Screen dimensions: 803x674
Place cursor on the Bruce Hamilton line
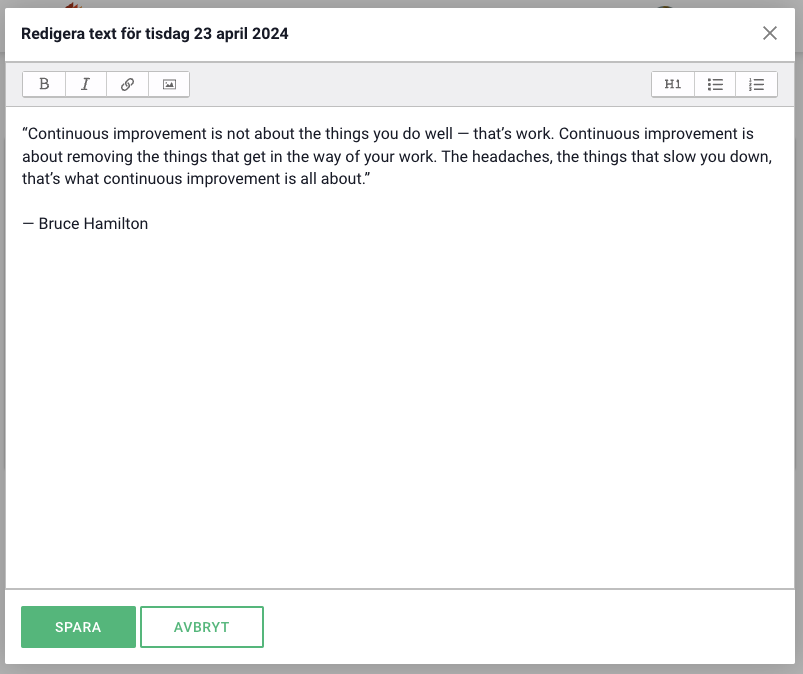pos(85,224)
